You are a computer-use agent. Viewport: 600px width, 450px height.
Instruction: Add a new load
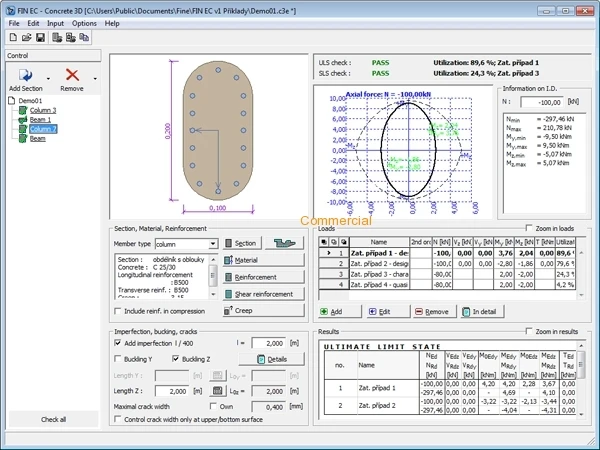pyautogui.click(x=340, y=311)
